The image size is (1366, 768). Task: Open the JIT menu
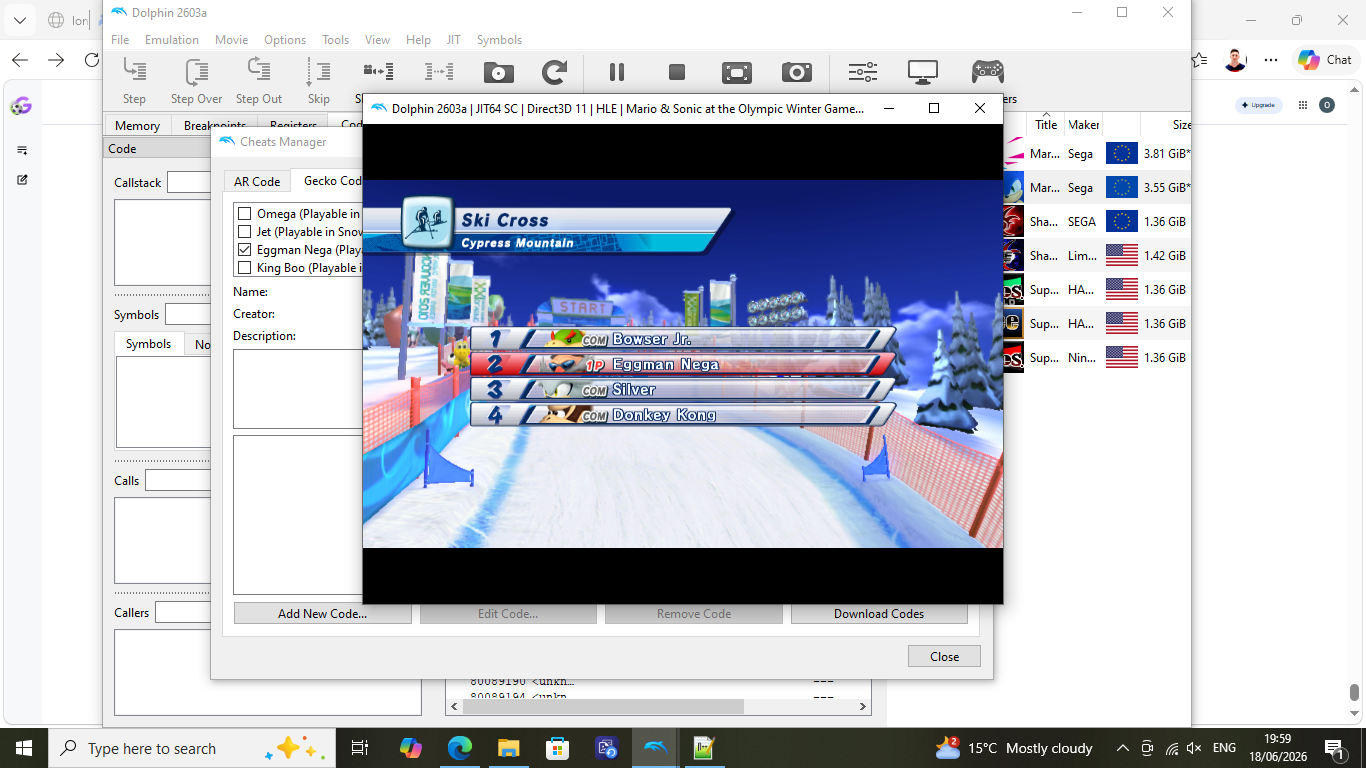point(454,40)
